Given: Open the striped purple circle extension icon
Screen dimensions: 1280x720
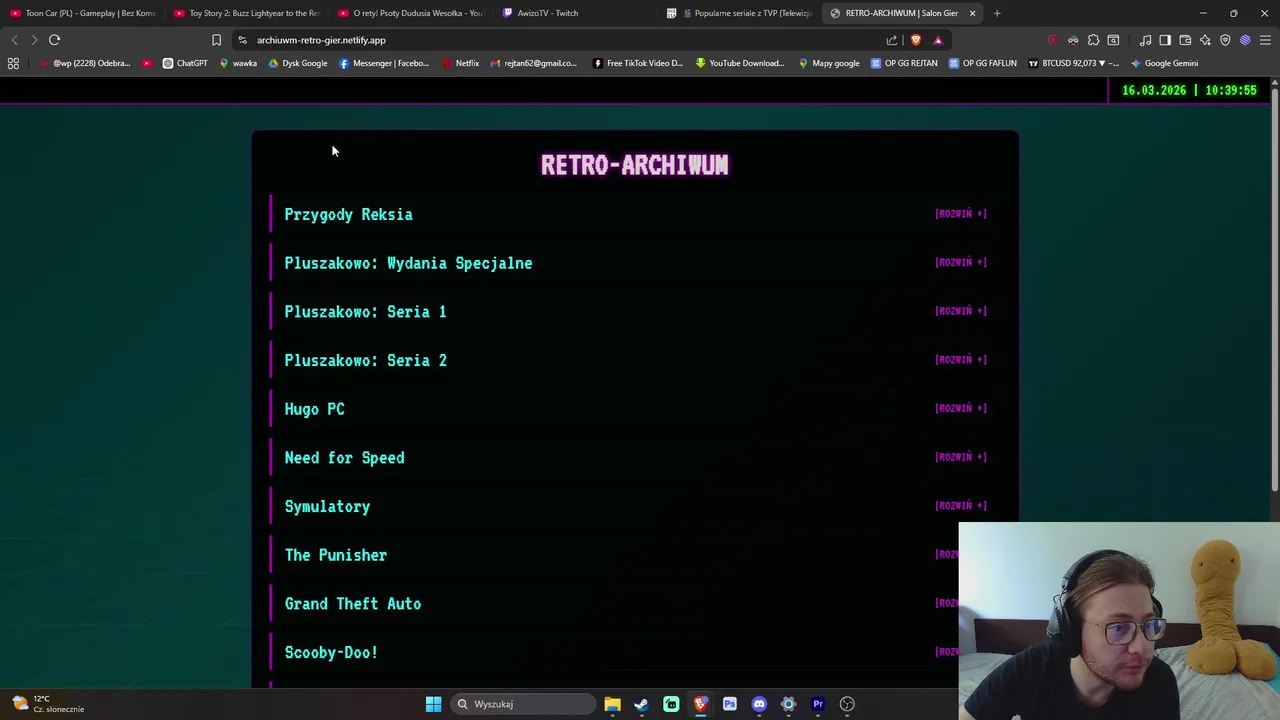Looking at the screenshot, I should point(1245,40).
